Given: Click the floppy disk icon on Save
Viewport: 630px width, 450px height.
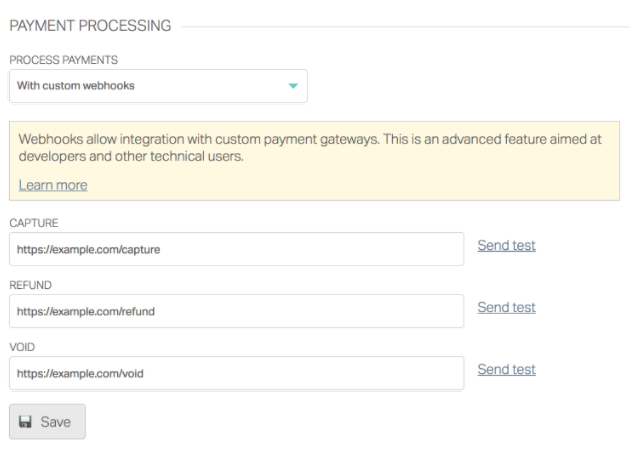Looking at the screenshot, I should click(x=25, y=422).
